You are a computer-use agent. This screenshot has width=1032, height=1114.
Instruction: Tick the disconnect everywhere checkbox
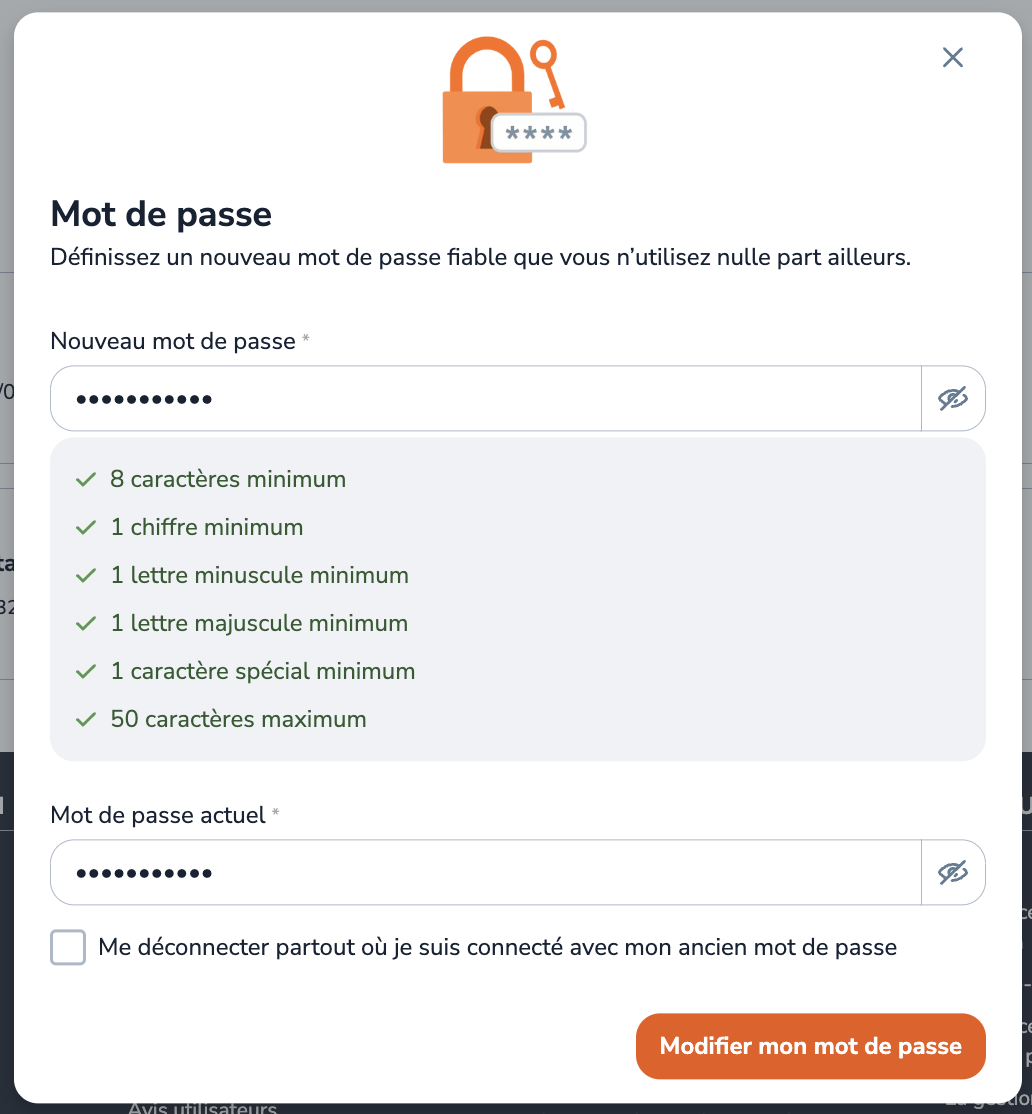[x=68, y=947]
